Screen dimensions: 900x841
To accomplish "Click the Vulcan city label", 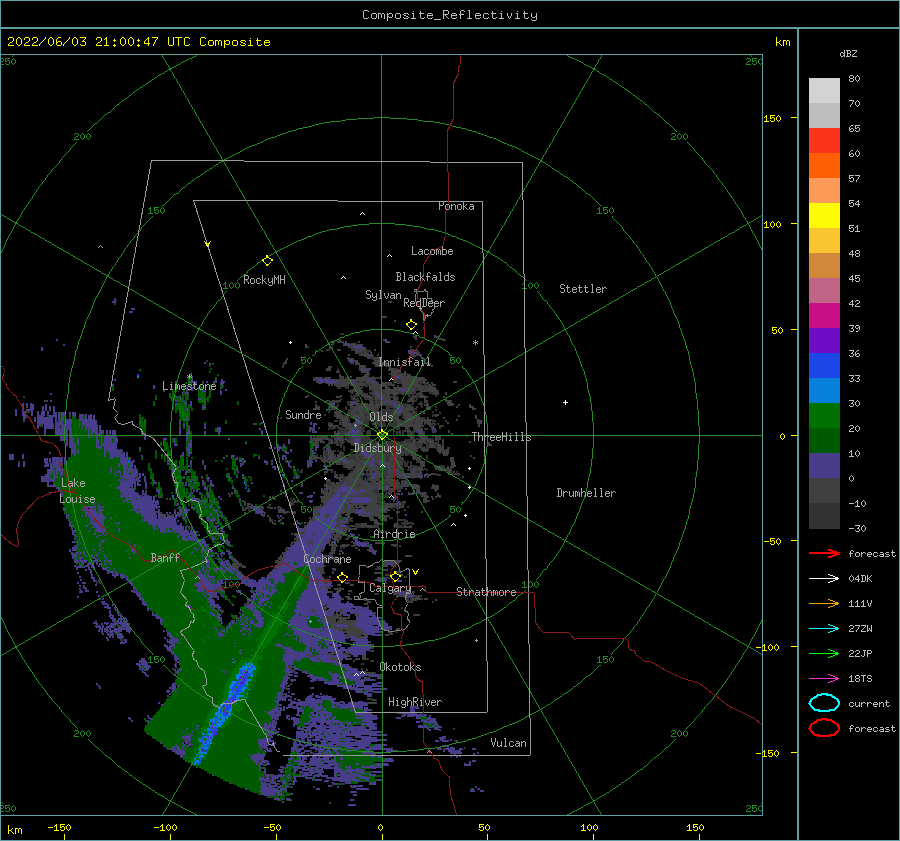I will coord(509,743).
